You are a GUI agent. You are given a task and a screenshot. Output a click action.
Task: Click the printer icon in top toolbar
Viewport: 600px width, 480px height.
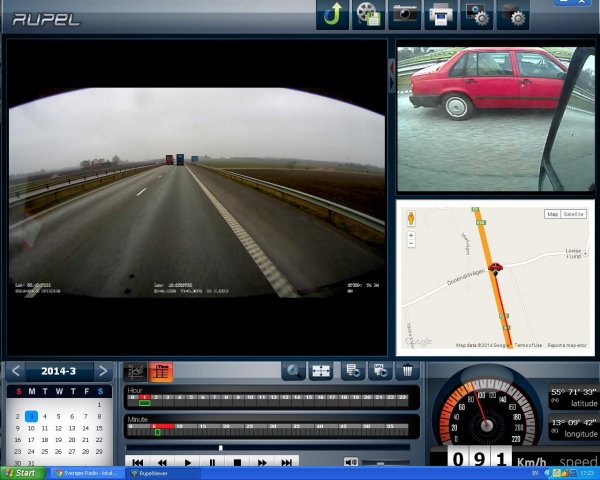tap(440, 15)
